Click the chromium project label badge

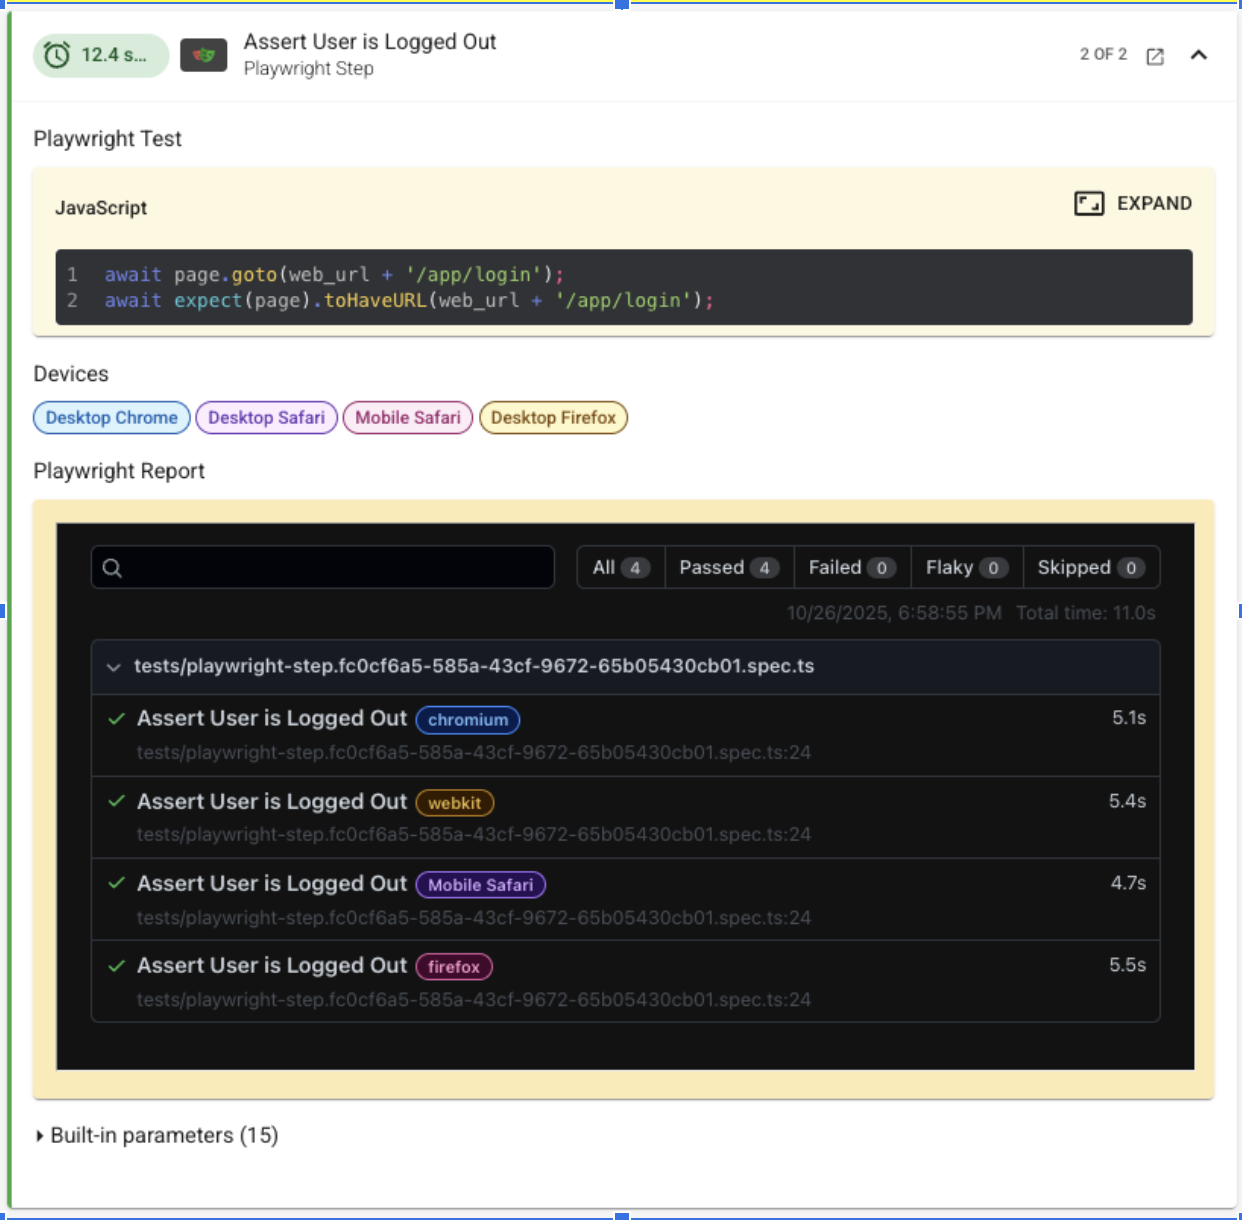tap(468, 720)
